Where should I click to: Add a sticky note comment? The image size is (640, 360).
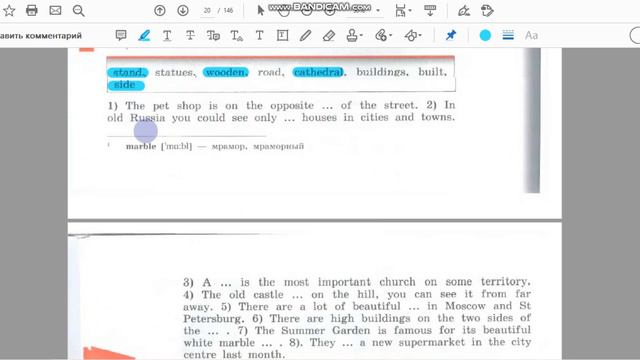click(x=121, y=36)
